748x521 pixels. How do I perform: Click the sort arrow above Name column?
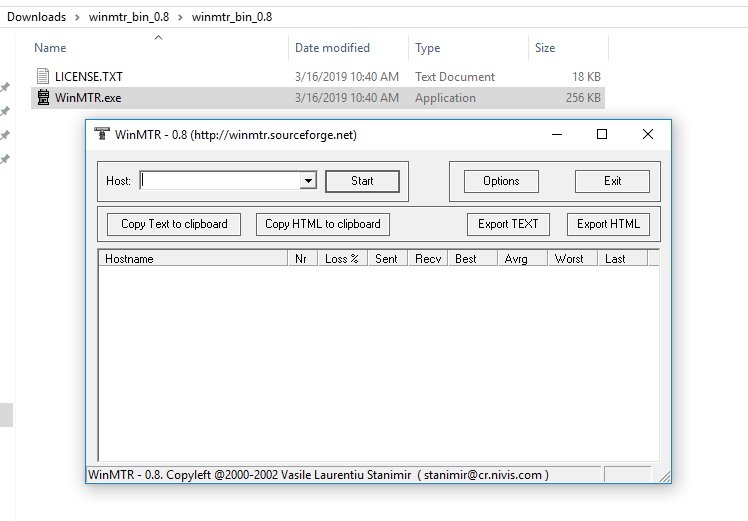(159, 37)
